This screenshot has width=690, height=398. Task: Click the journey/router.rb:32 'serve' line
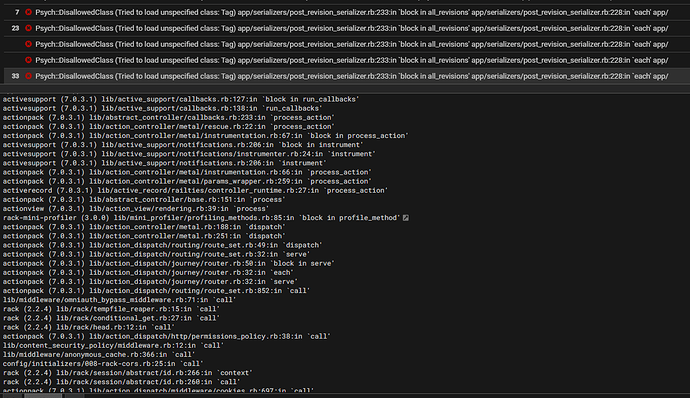tap(150, 282)
